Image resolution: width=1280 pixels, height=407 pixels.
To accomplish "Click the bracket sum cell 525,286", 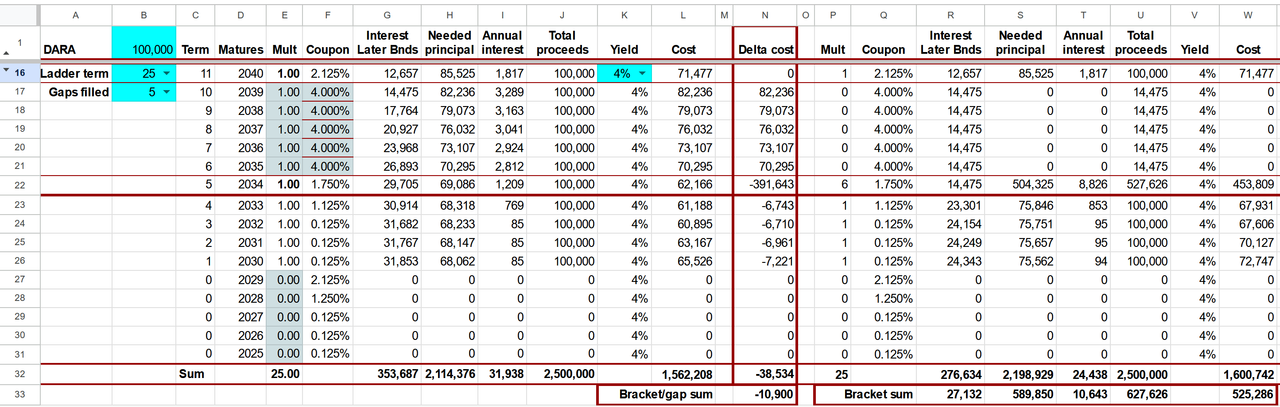I will coord(1248,394).
